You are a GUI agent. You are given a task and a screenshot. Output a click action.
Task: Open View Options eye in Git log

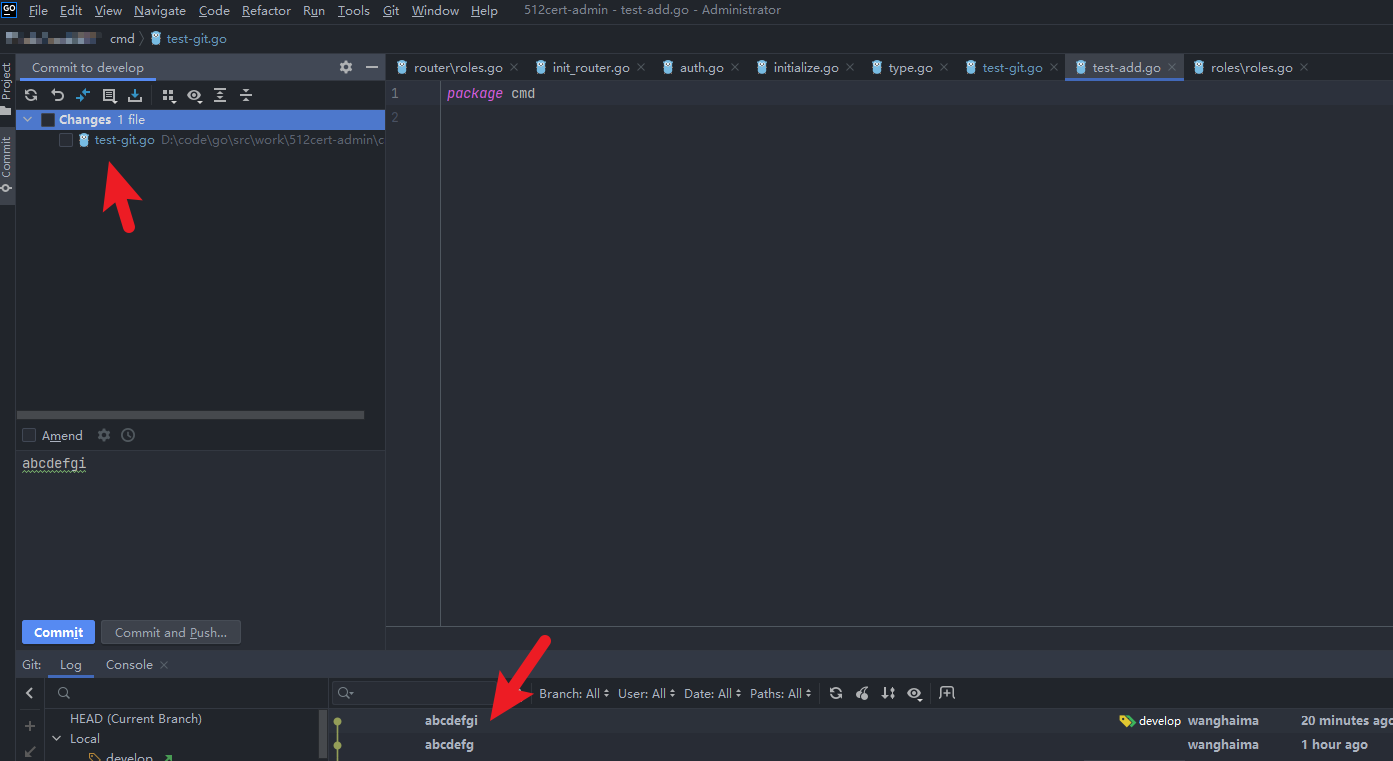[914, 693]
